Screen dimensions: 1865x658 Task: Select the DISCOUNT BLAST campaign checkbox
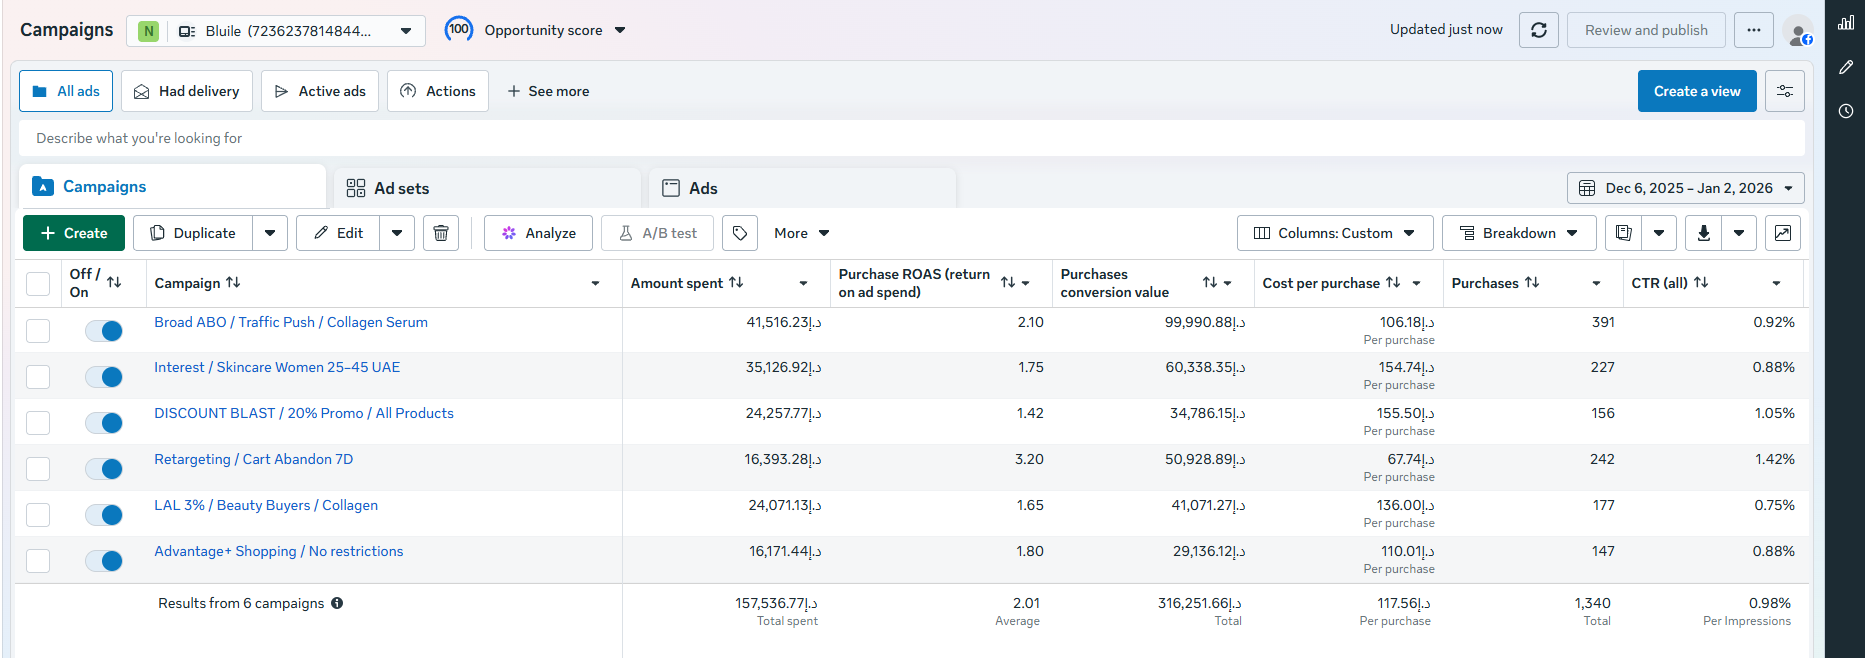click(38, 423)
